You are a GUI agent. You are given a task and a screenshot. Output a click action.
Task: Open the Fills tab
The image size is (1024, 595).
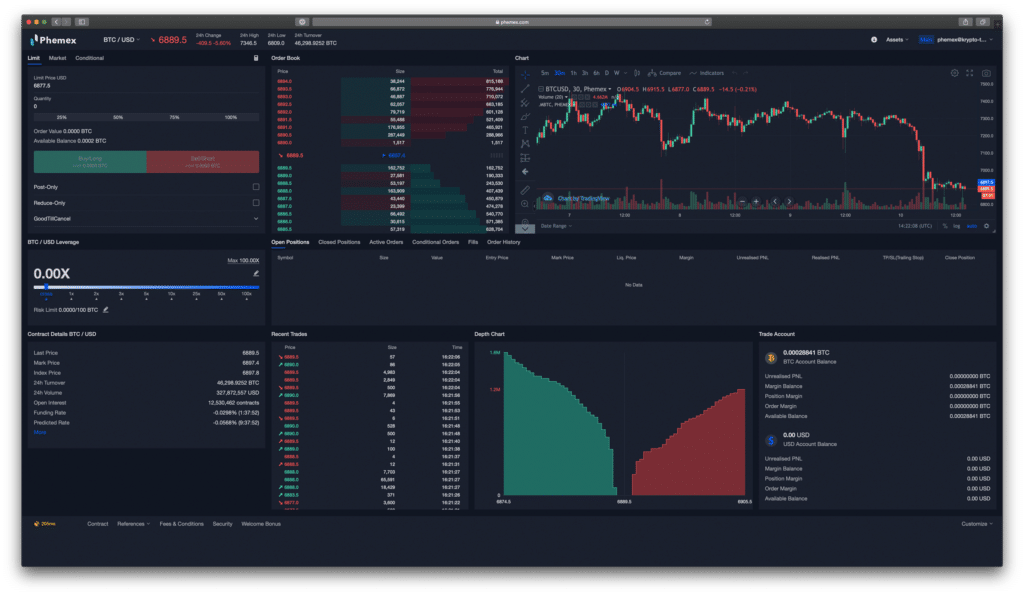pyautogui.click(x=473, y=242)
